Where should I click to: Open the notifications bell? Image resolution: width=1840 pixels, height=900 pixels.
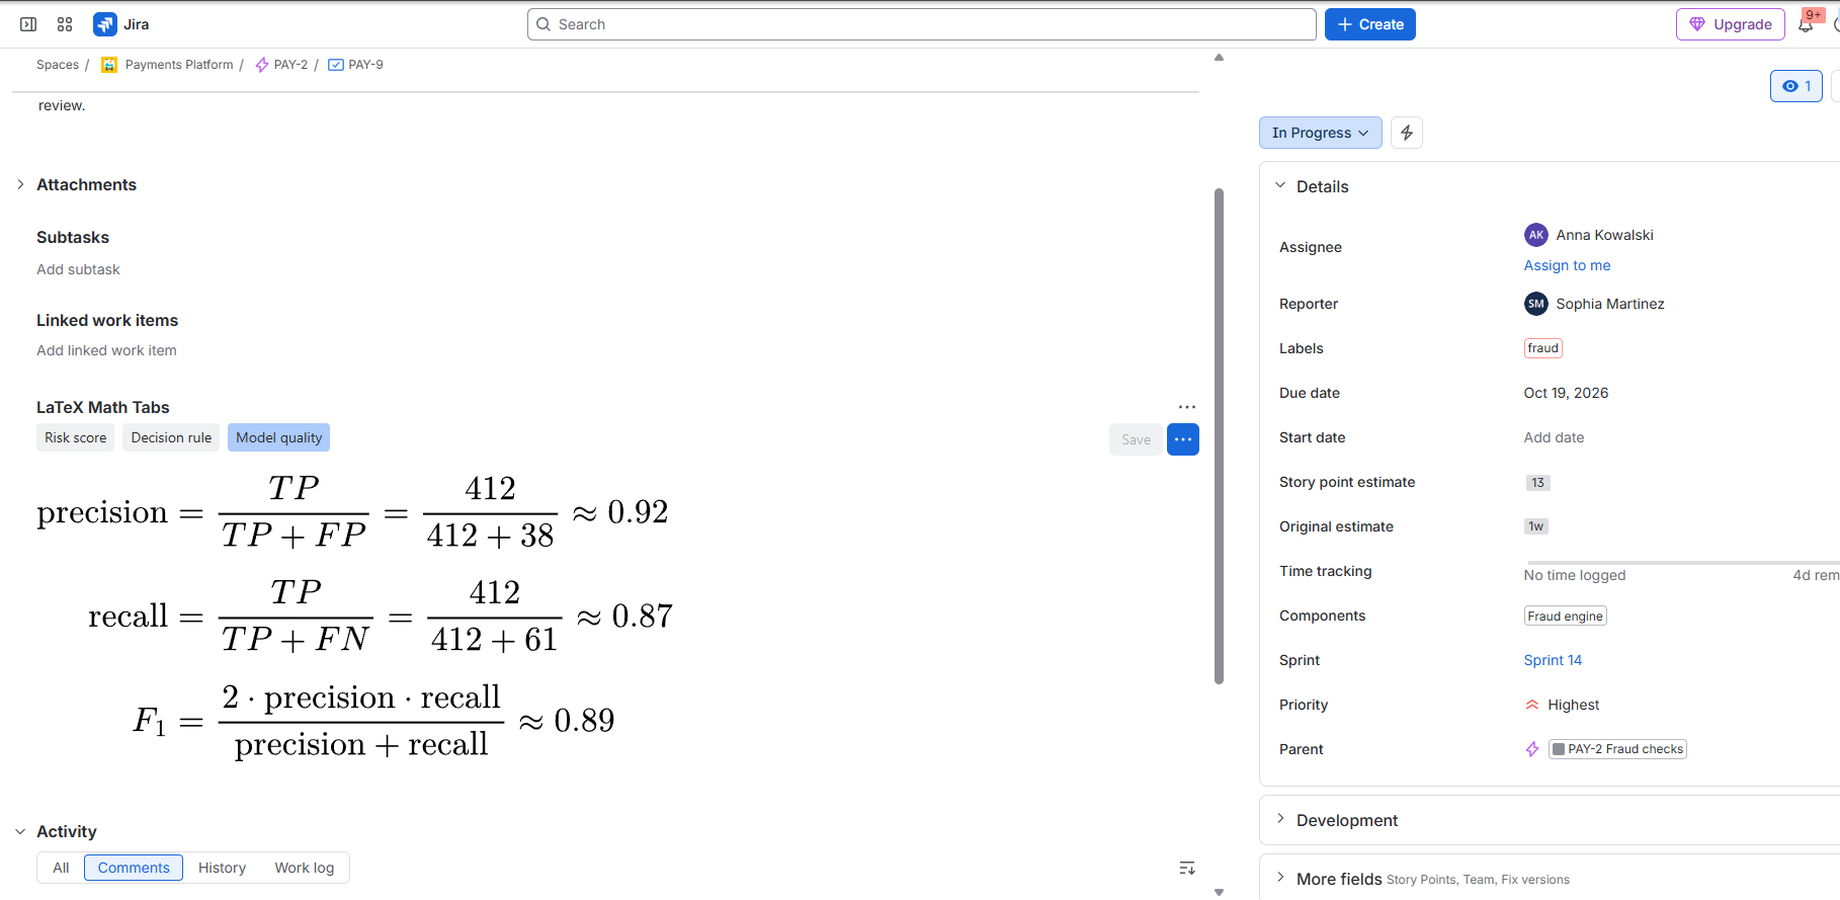1806,25
